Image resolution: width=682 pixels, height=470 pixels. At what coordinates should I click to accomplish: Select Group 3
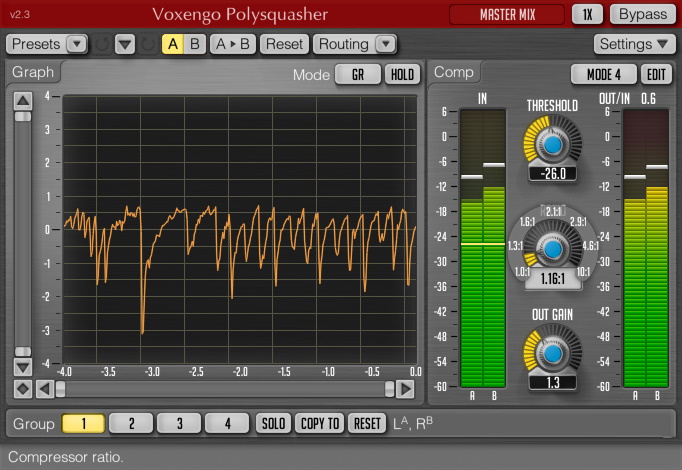tap(179, 423)
